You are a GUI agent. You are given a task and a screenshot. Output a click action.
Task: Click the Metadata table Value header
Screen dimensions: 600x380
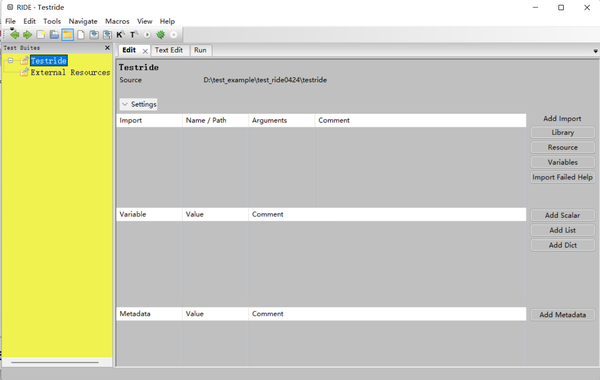[x=215, y=314]
